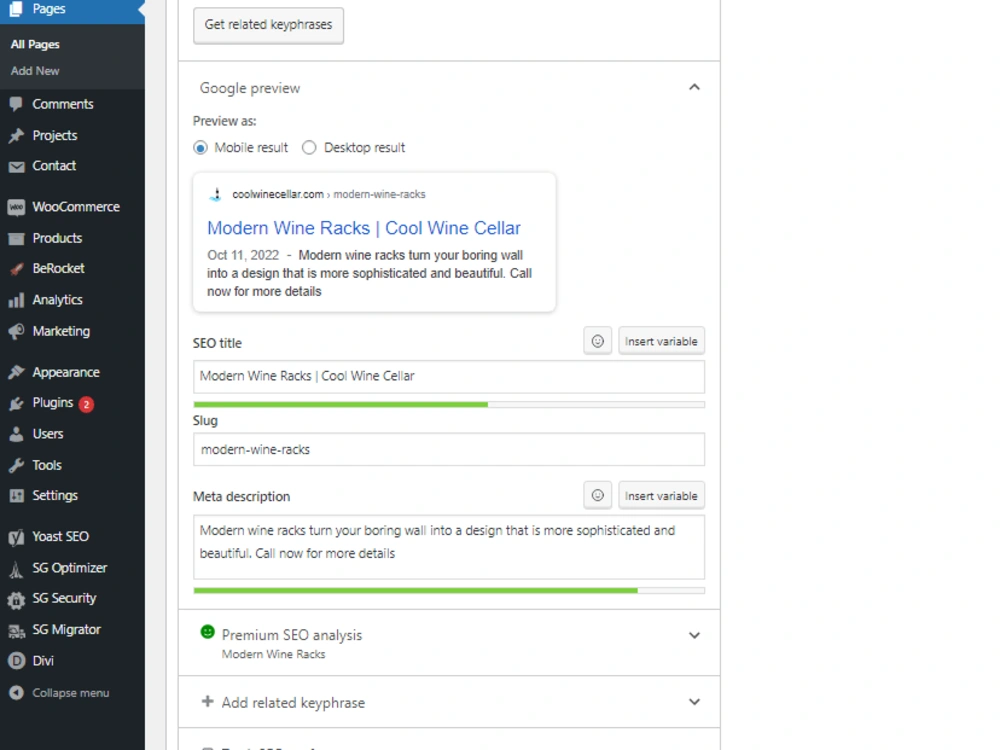Click the Divi circle D icon
The width and height of the screenshot is (1000, 750).
click(16, 661)
